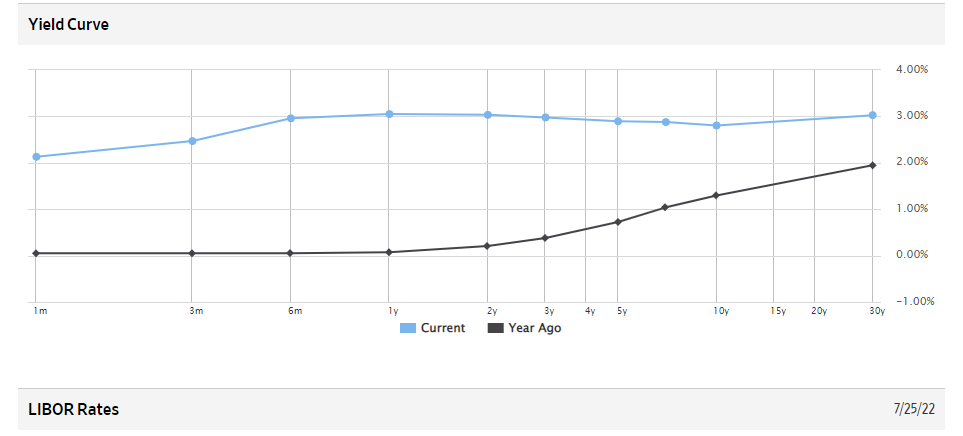
Task: Click the Current line's 1m data point
Action: coord(36,157)
